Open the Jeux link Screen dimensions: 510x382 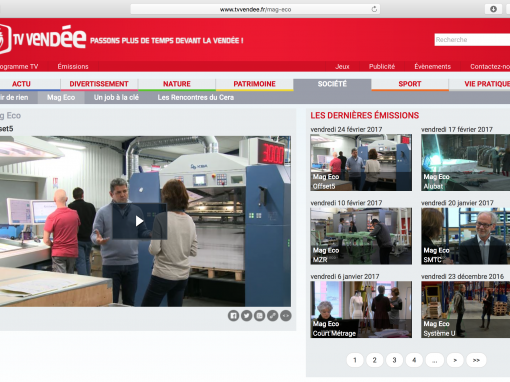pos(342,66)
